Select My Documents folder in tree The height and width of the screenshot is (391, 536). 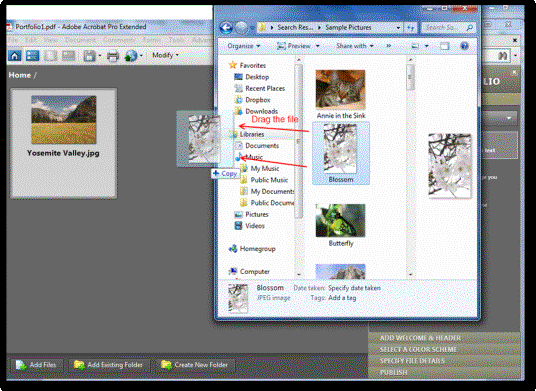click(272, 191)
